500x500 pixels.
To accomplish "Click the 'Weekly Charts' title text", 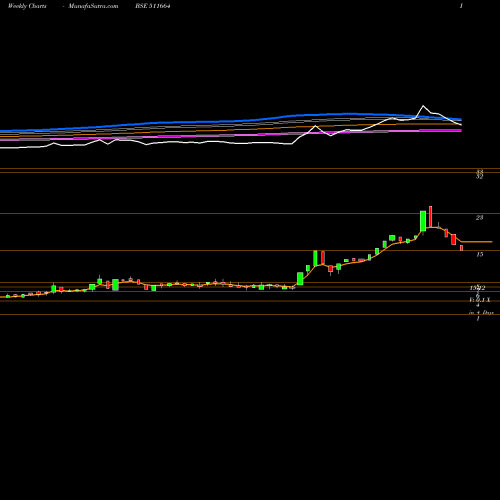I will point(27,6).
